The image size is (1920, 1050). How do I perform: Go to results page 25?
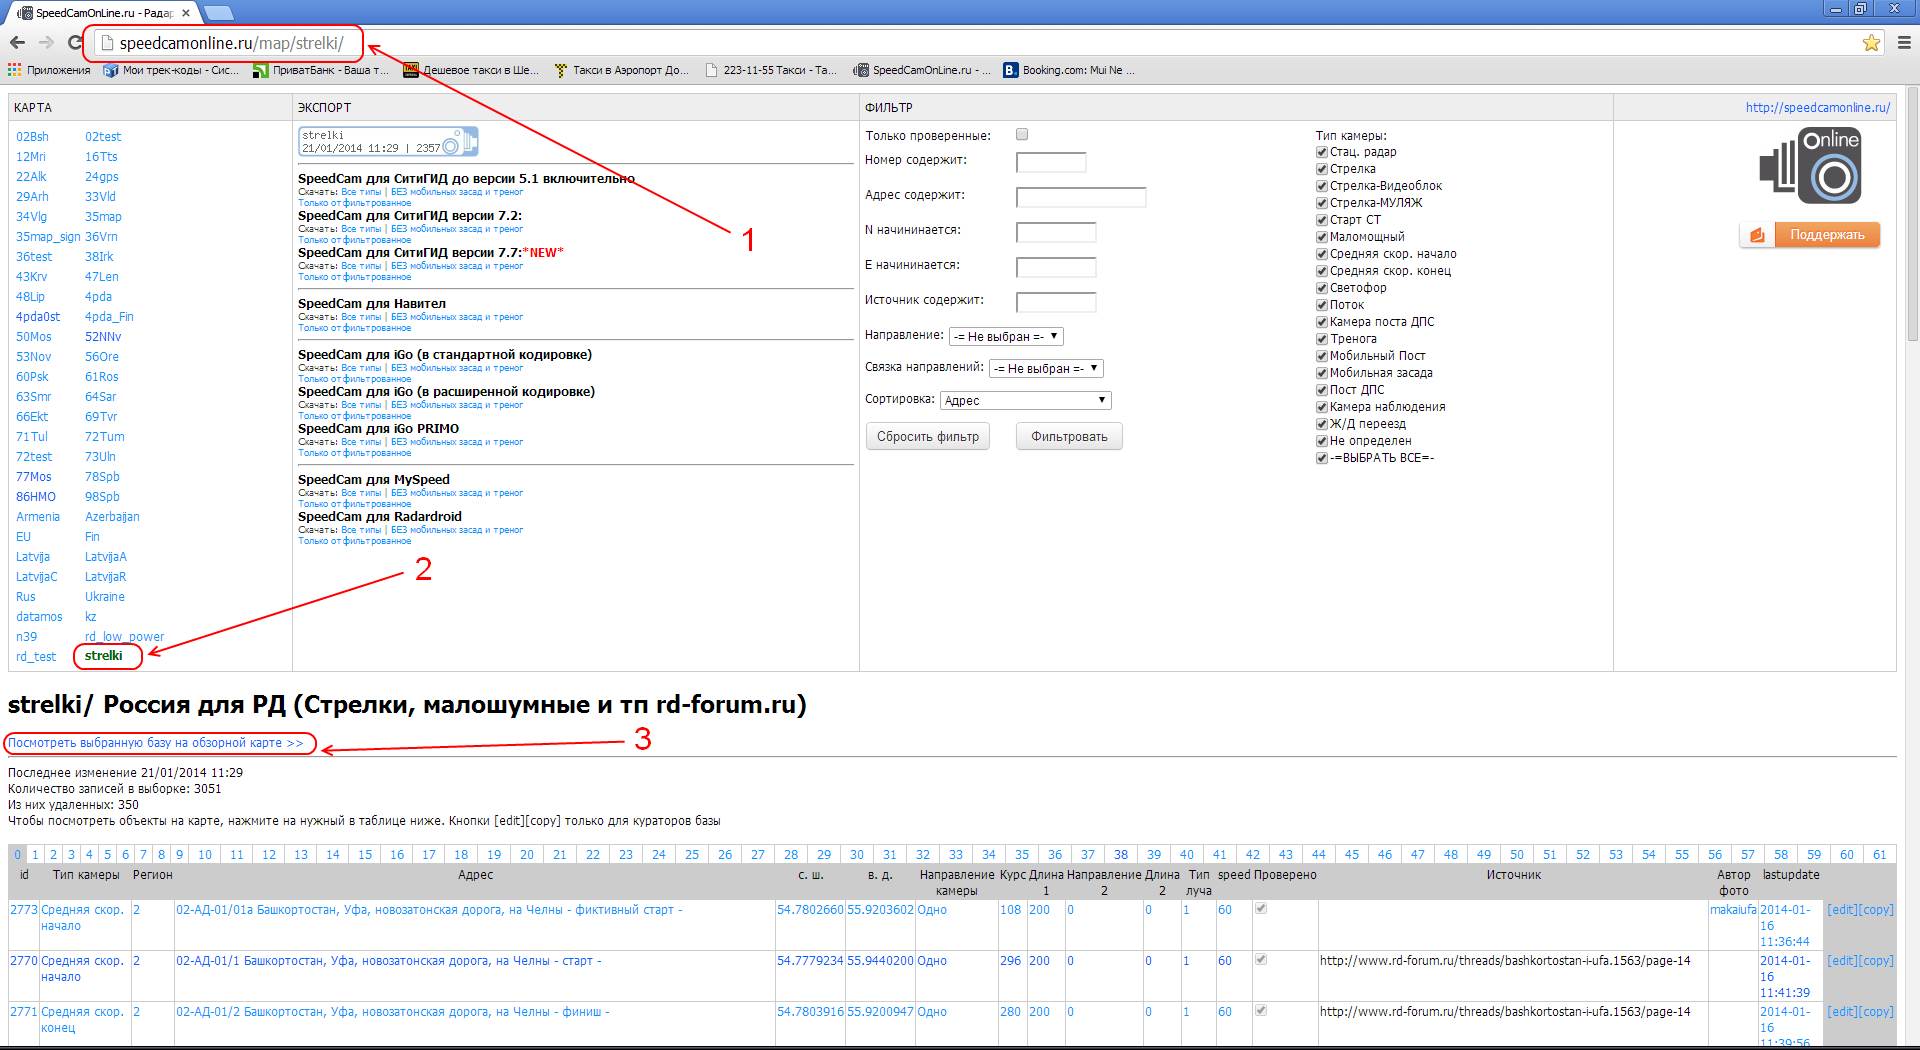[692, 854]
